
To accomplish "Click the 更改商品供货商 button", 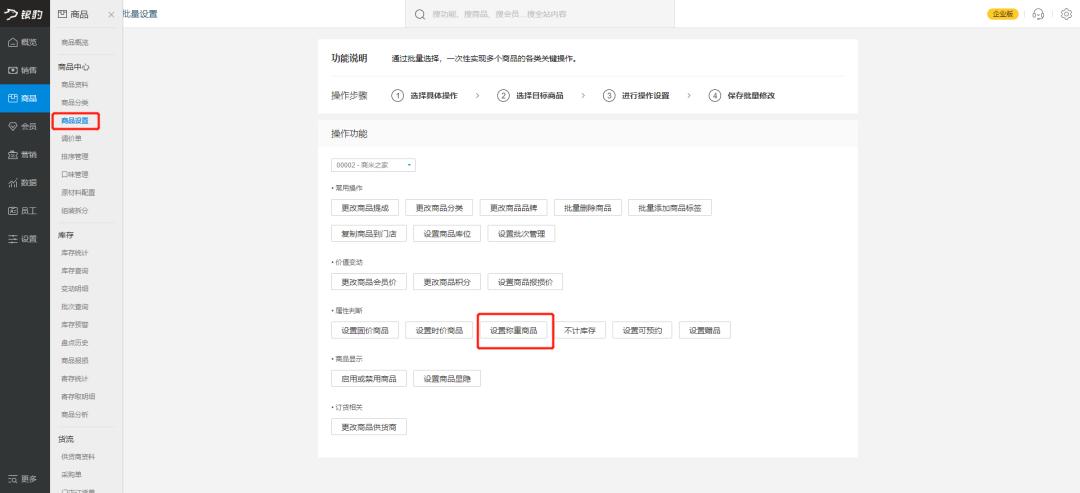I will coord(368,428).
